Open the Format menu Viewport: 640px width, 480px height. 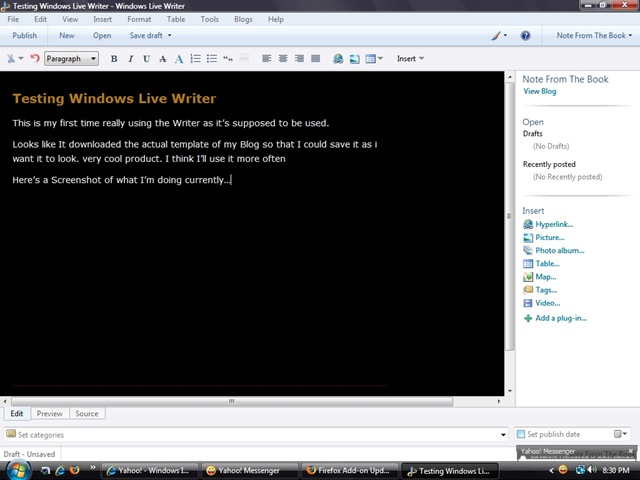139,19
